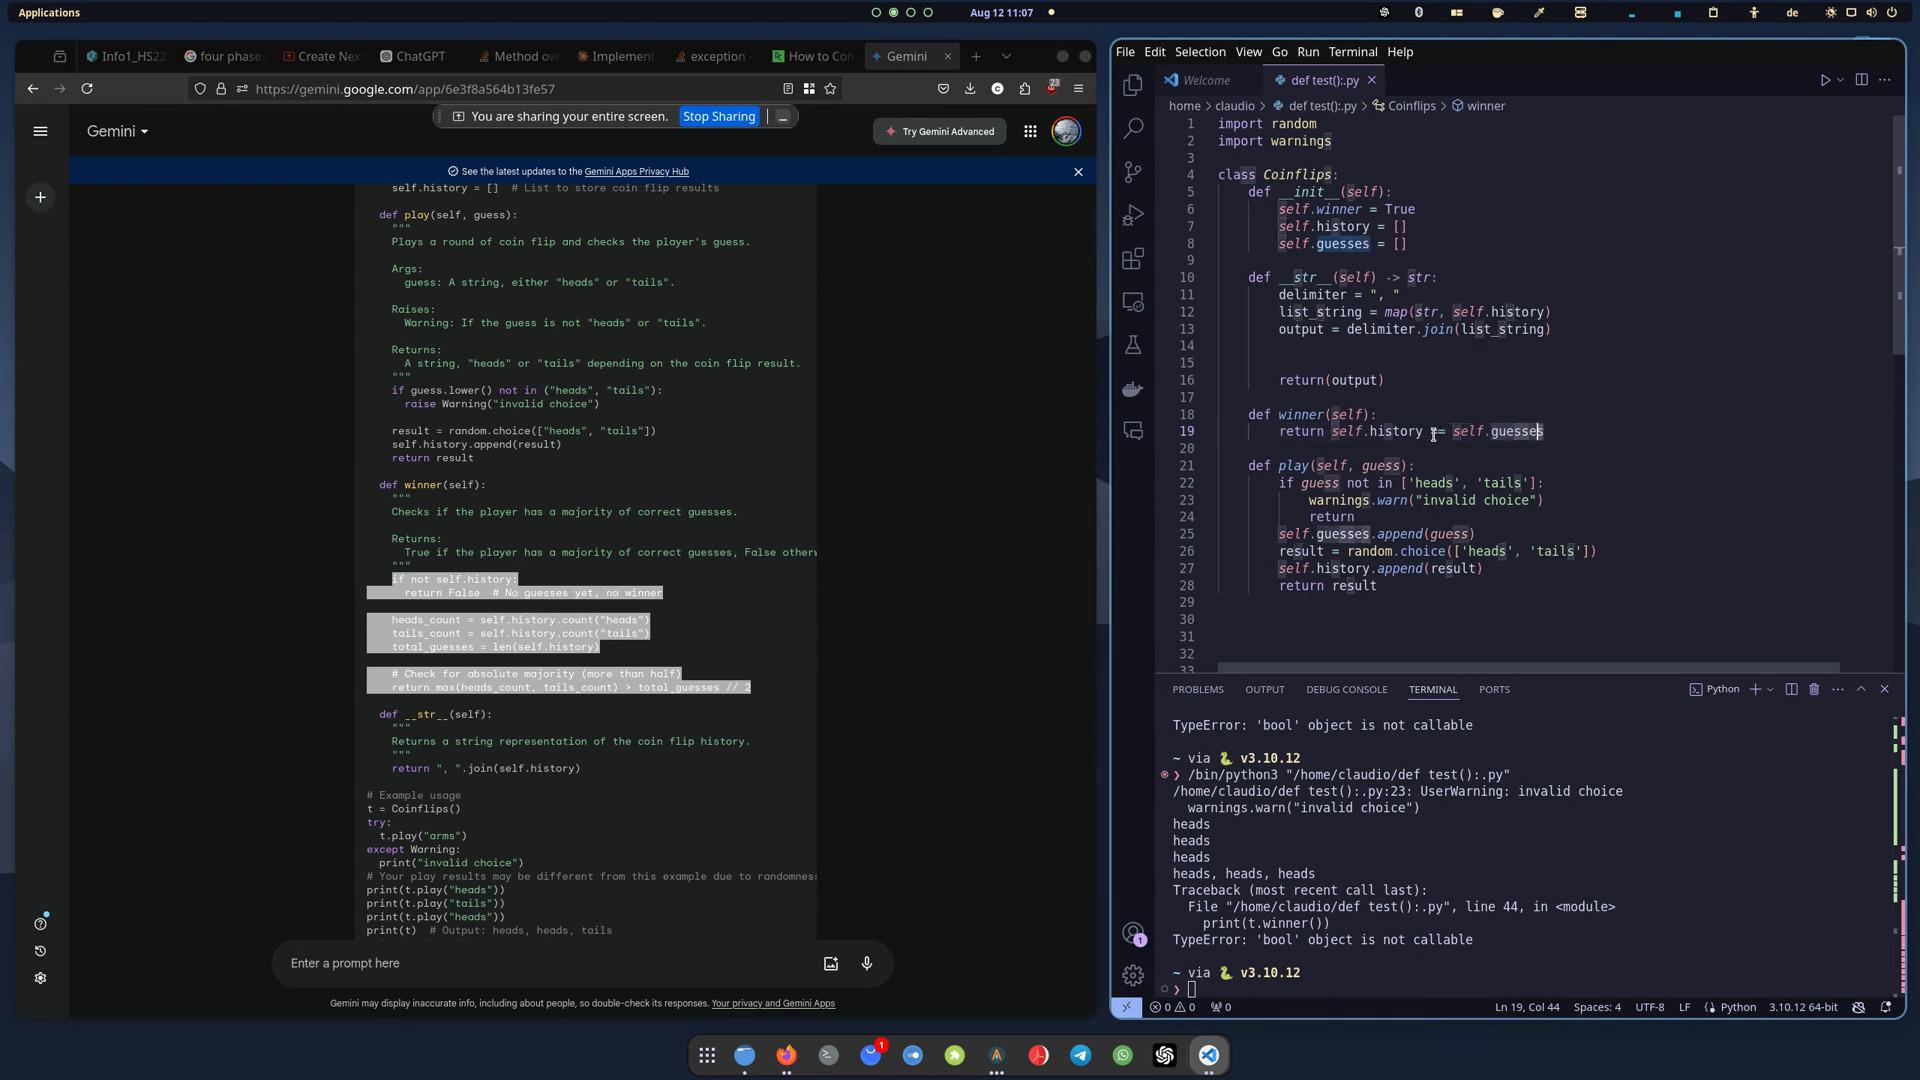
Task: Switch to the Welcome editor tab
Action: point(1206,80)
